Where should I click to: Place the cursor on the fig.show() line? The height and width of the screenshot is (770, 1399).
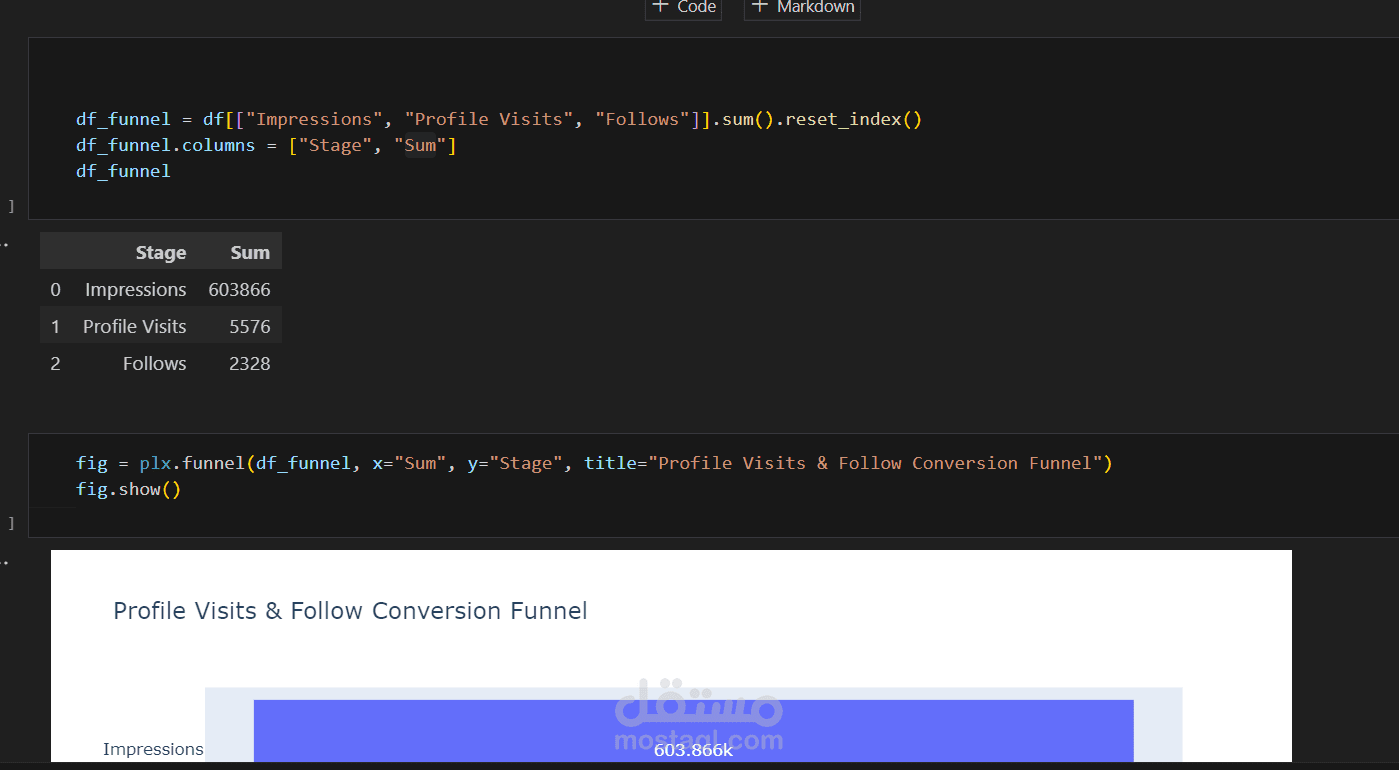128,488
